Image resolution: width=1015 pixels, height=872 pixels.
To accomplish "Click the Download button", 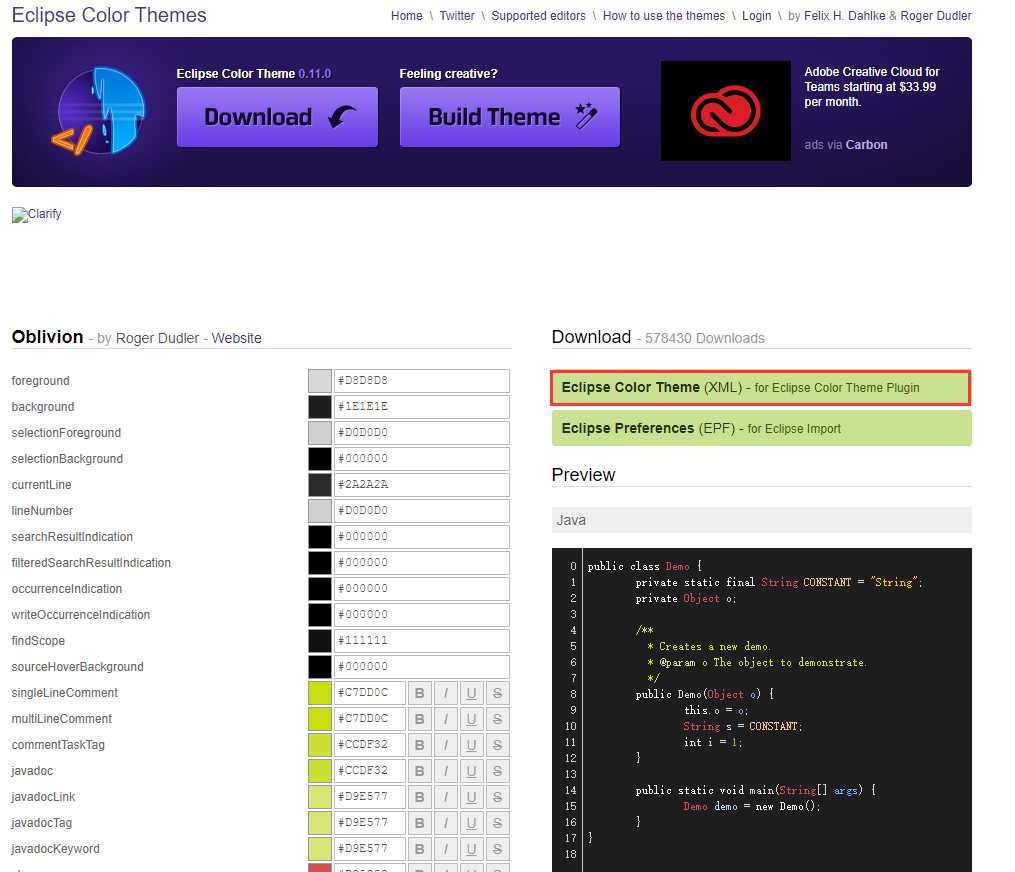I will 277,117.
